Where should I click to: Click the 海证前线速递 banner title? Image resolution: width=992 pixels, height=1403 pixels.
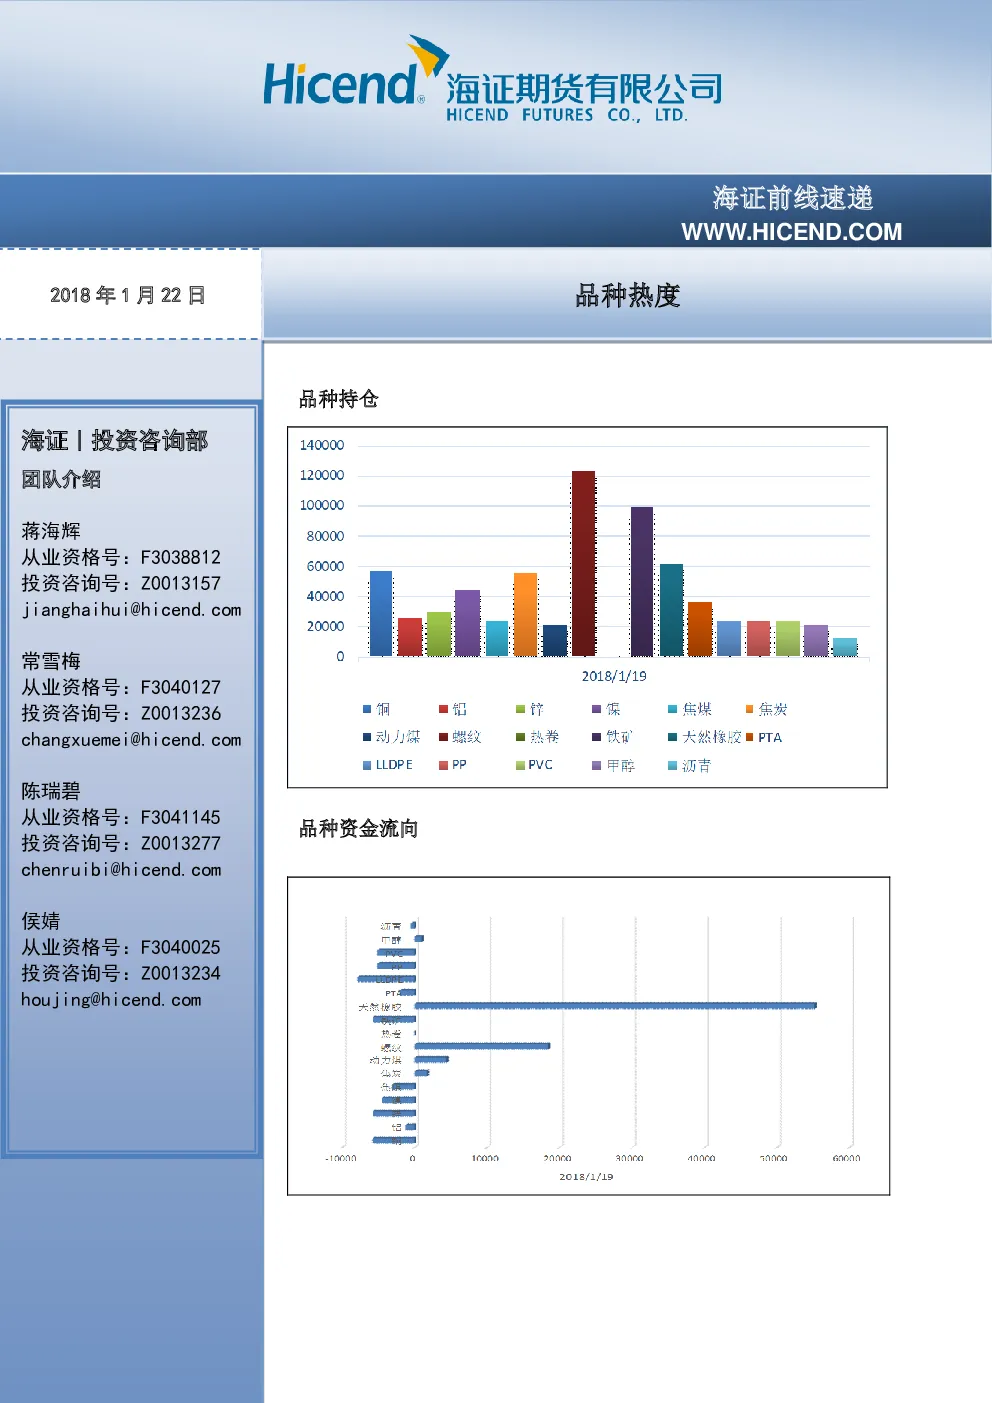[793, 198]
